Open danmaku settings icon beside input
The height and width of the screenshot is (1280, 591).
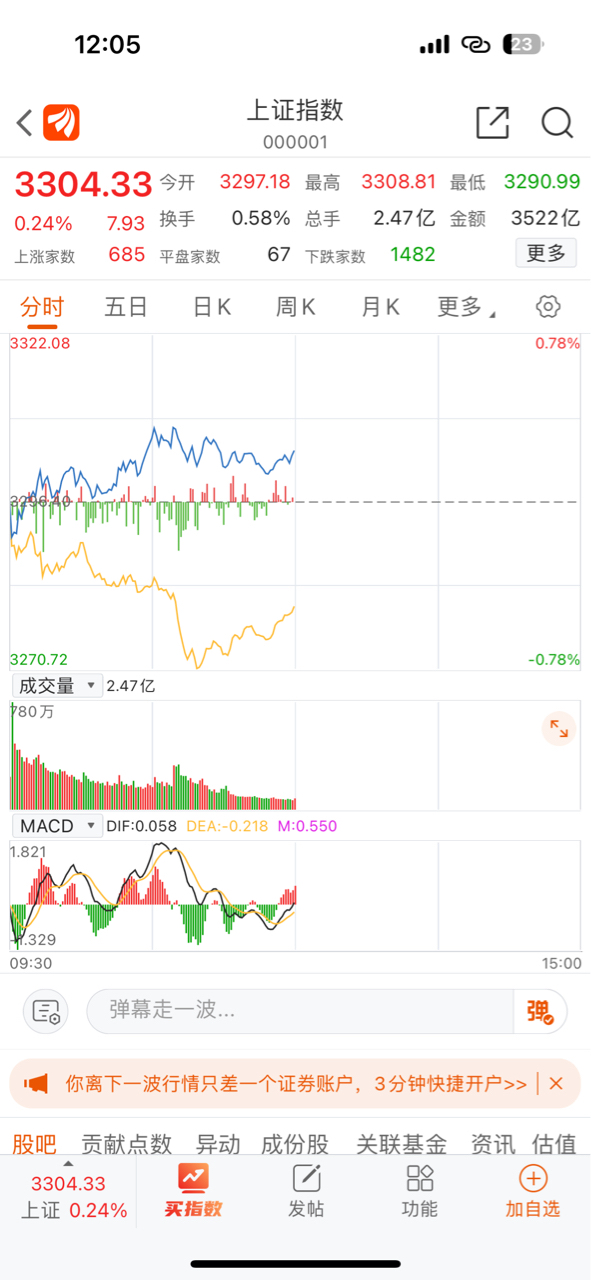pyautogui.click(x=46, y=1011)
